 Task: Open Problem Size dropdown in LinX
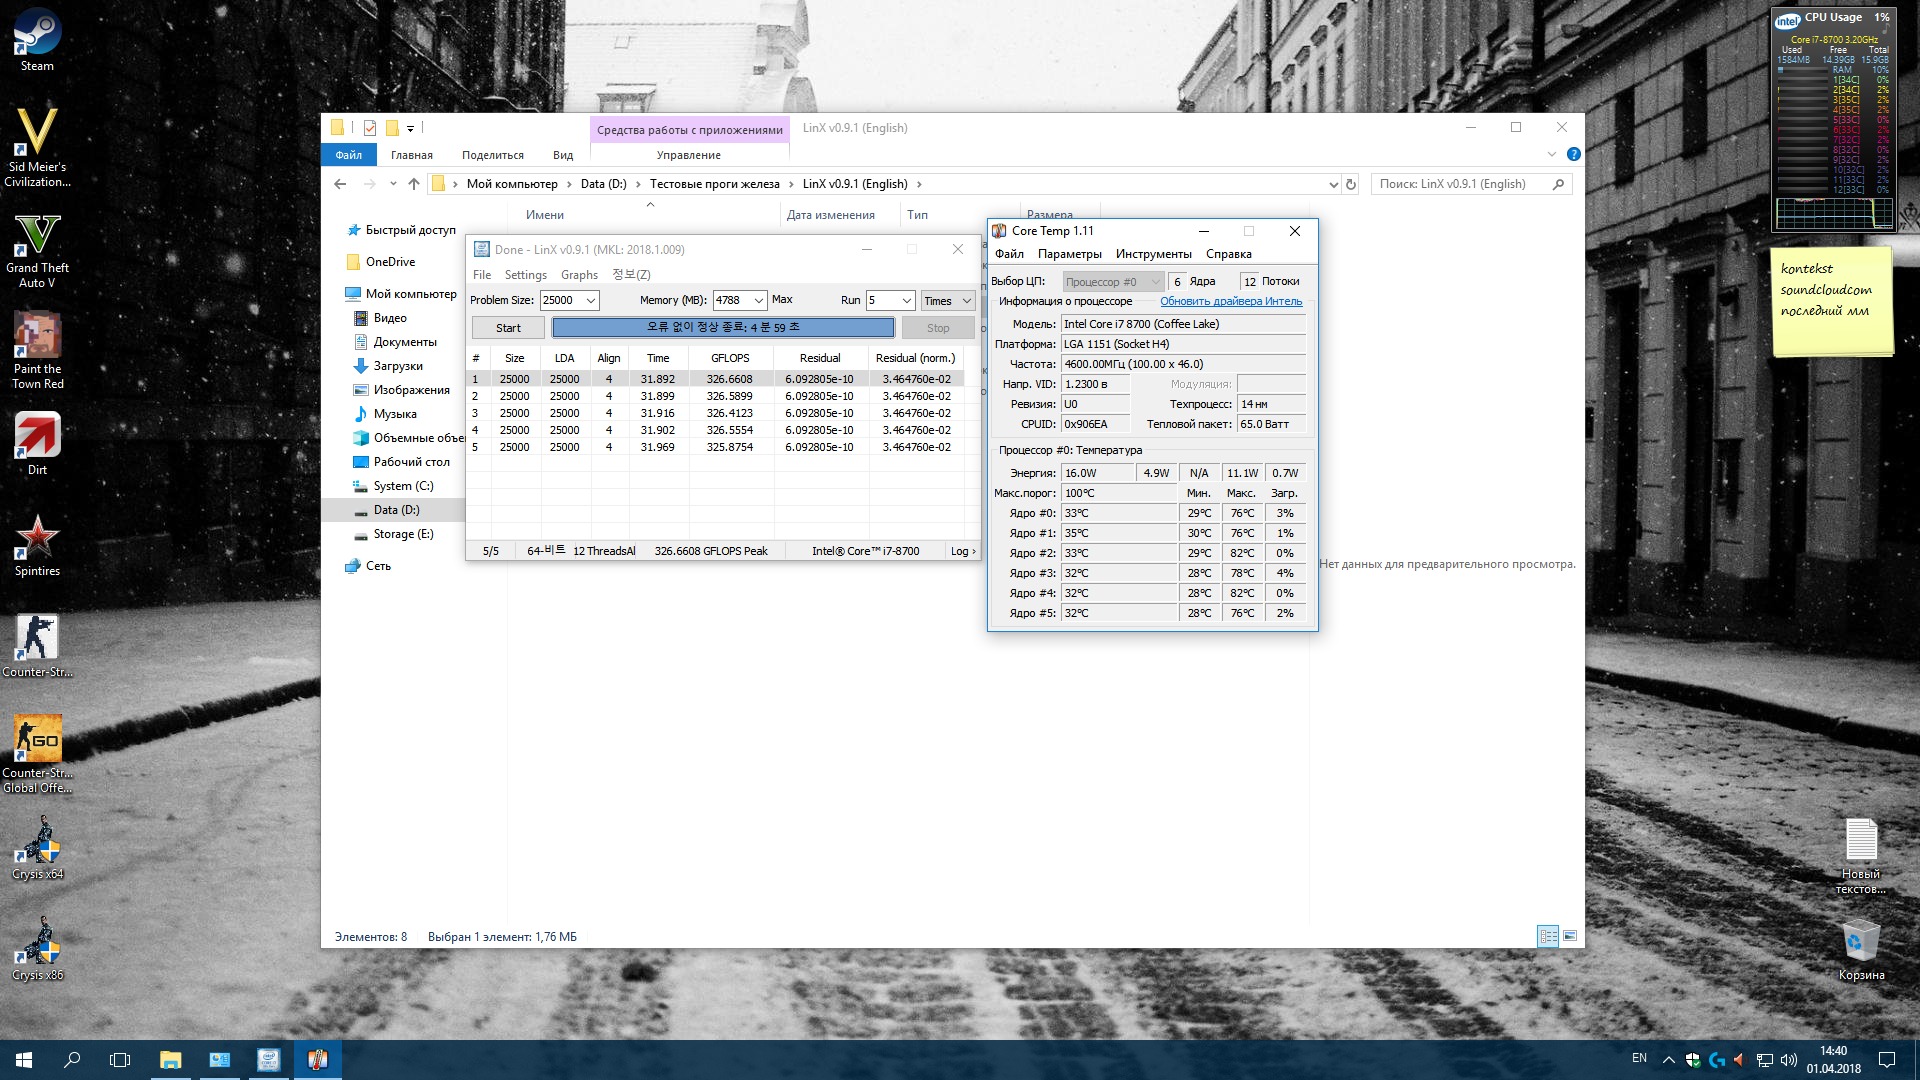[591, 300]
